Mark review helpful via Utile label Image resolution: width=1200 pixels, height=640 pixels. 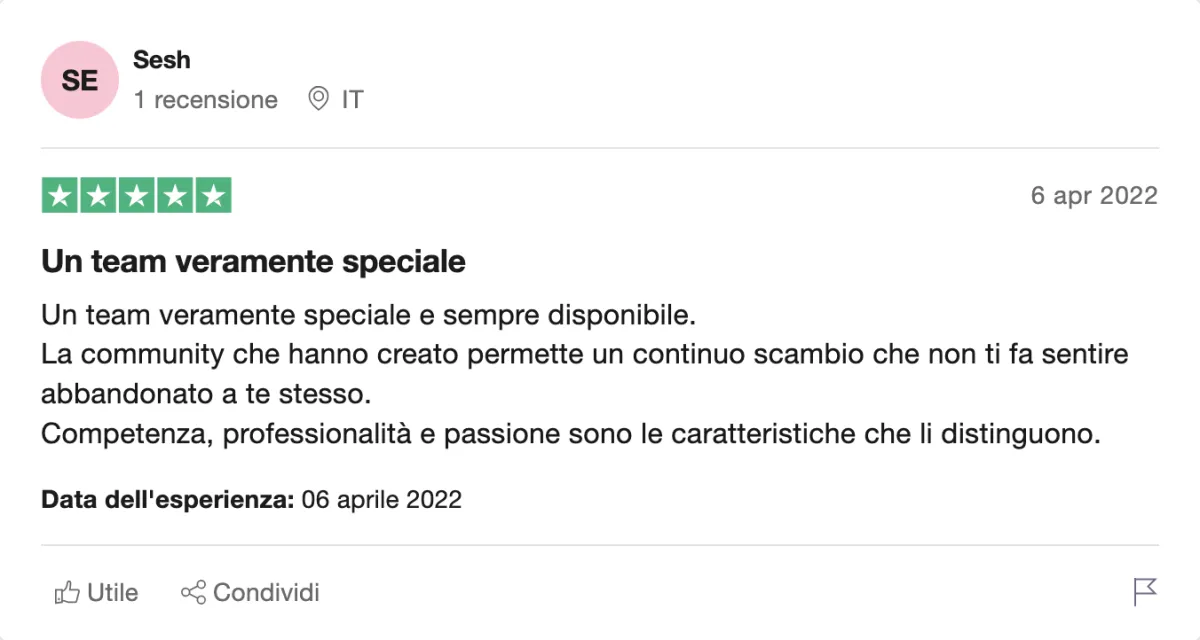pyautogui.click(x=113, y=593)
